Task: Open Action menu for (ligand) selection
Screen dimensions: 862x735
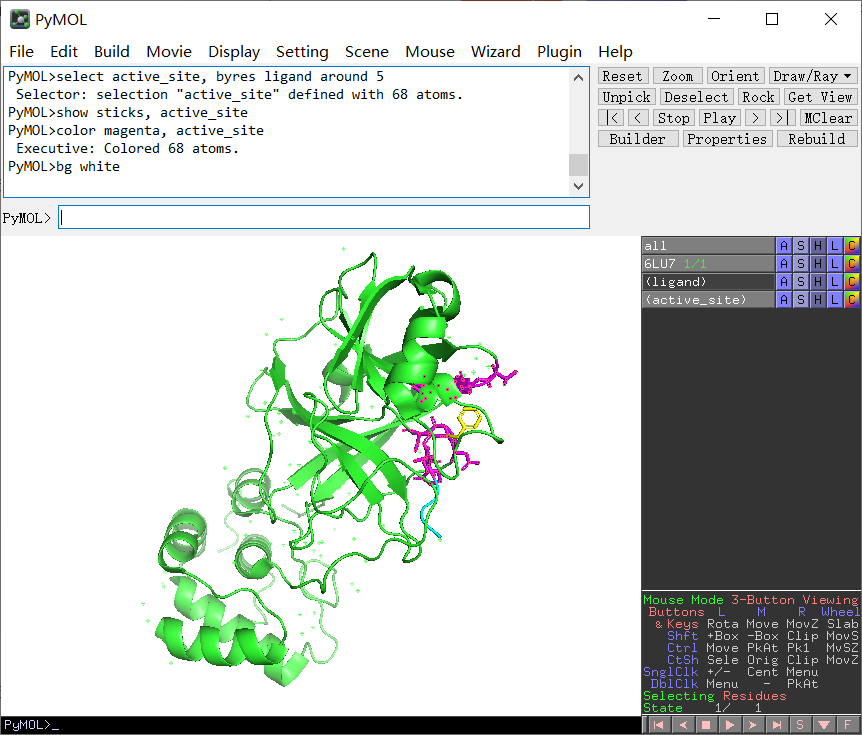Action: (x=784, y=282)
